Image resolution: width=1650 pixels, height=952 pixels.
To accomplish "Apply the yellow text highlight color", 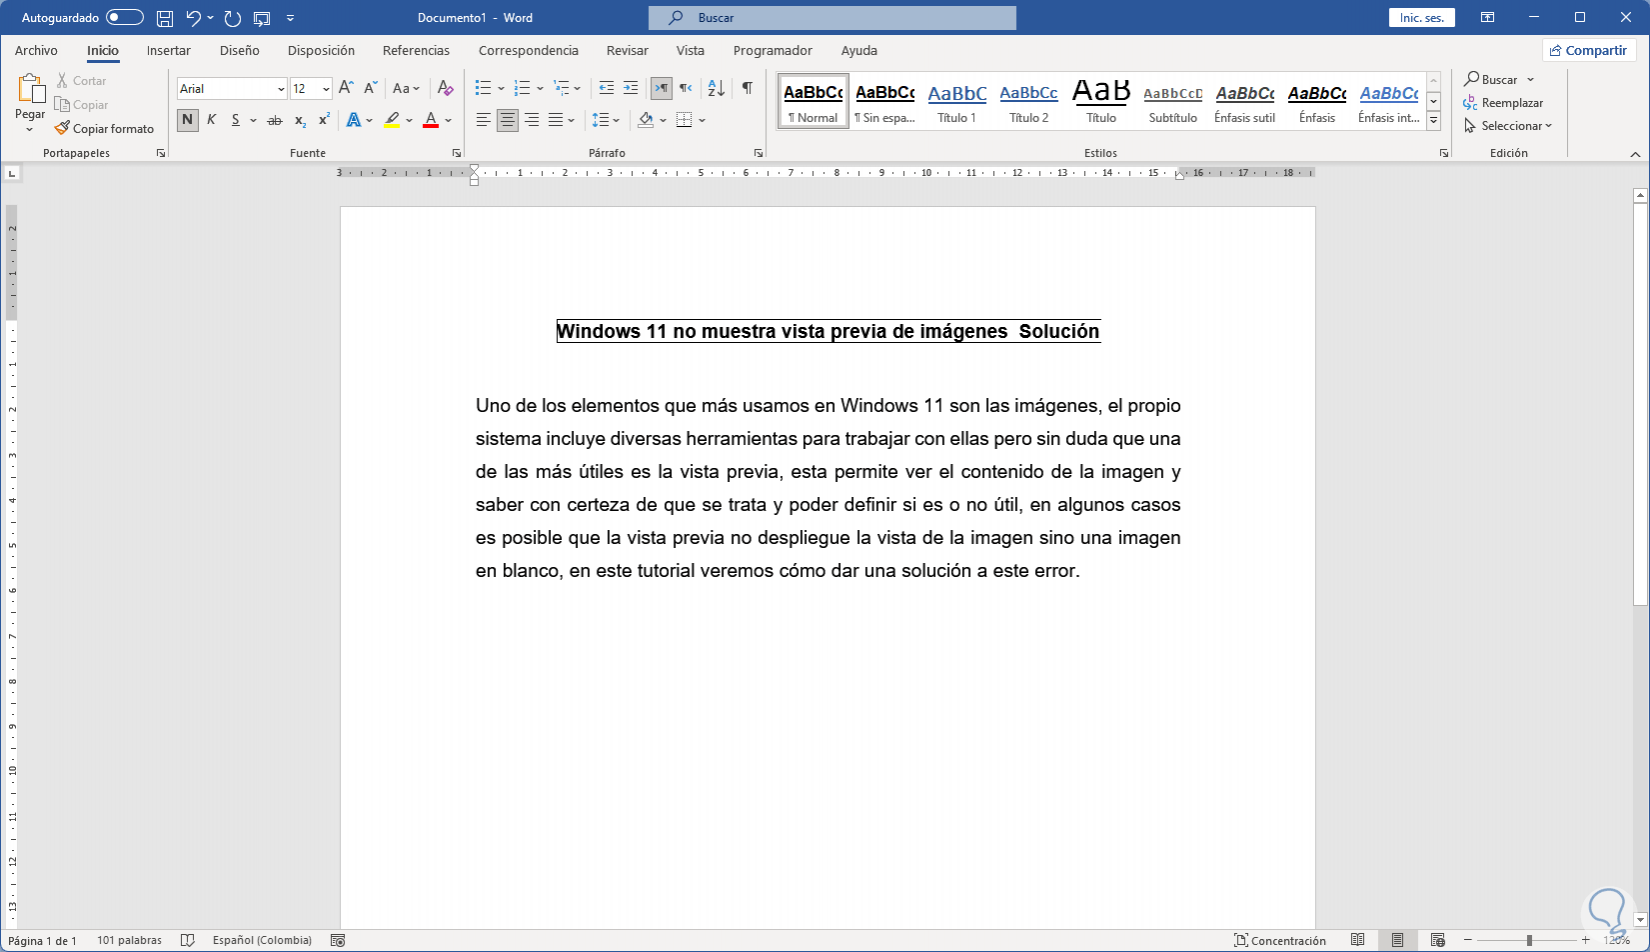I will [x=392, y=120].
